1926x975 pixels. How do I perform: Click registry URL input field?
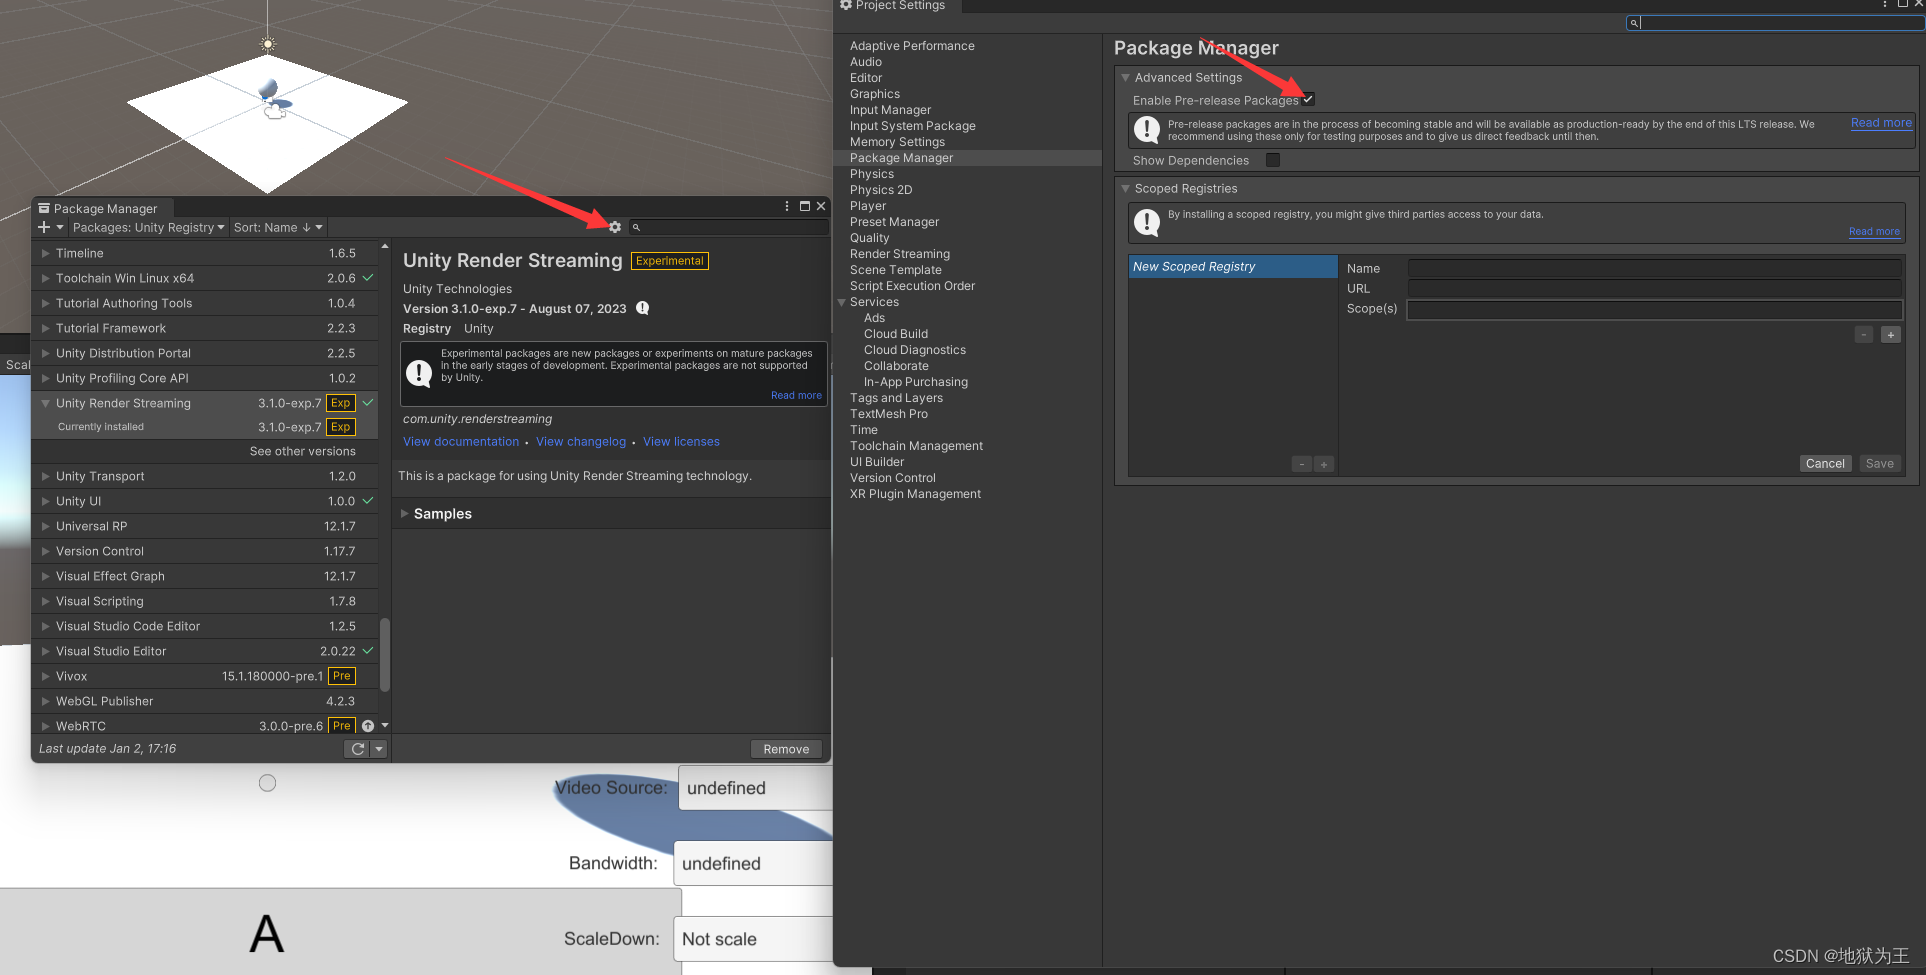1654,288
